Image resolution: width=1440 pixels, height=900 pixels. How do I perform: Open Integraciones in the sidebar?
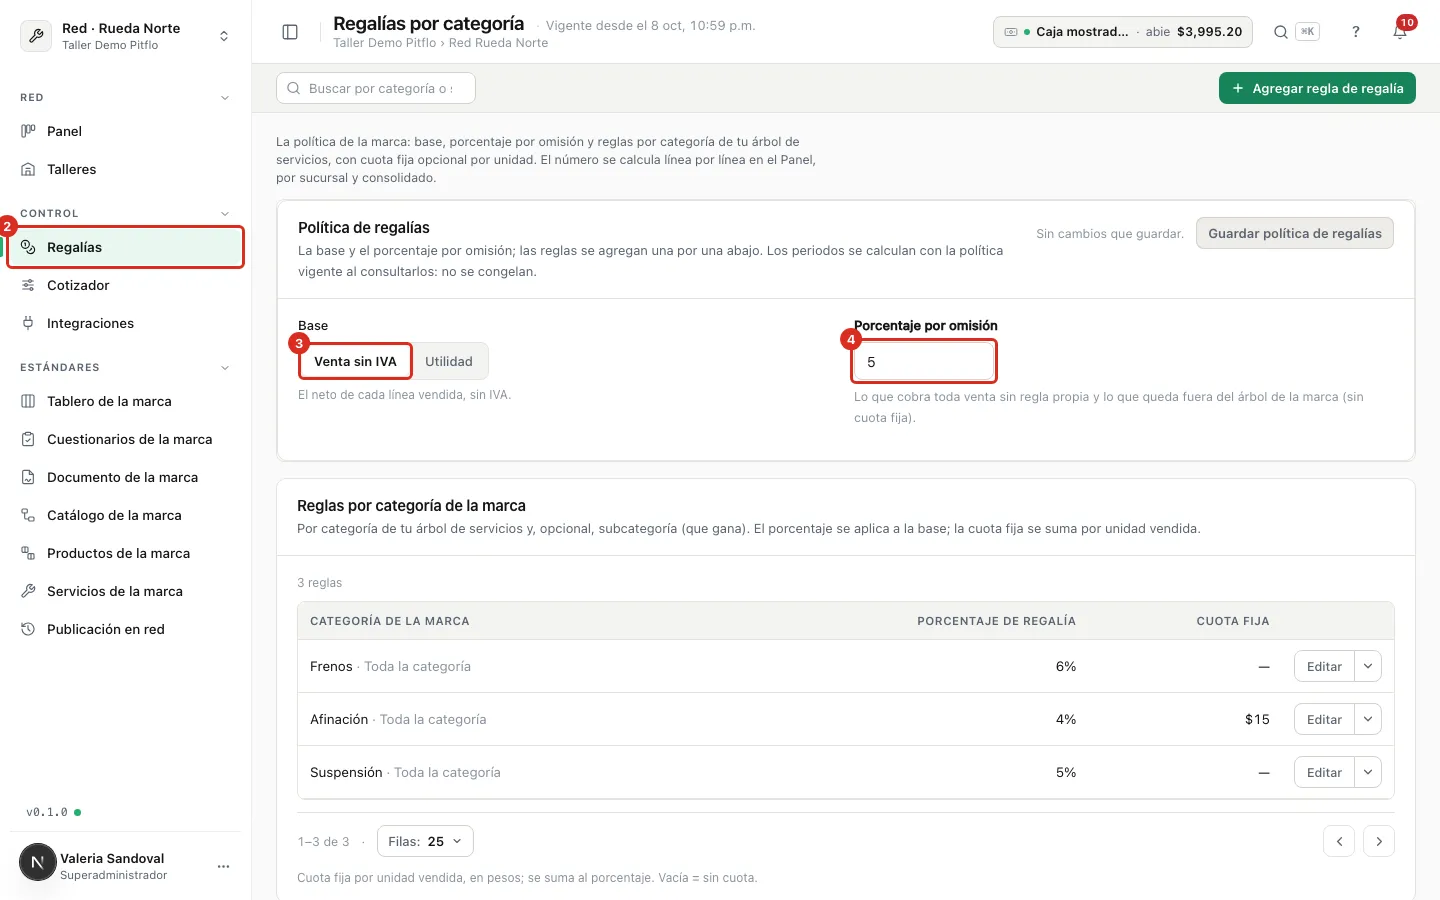[126, 323]
